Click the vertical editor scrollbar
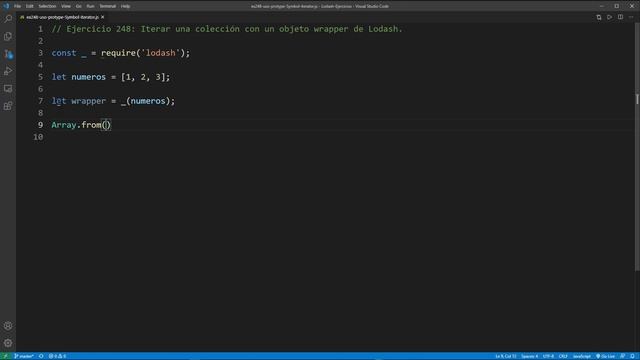Screen dimensions: 640x360 click(x=637, y=147)
